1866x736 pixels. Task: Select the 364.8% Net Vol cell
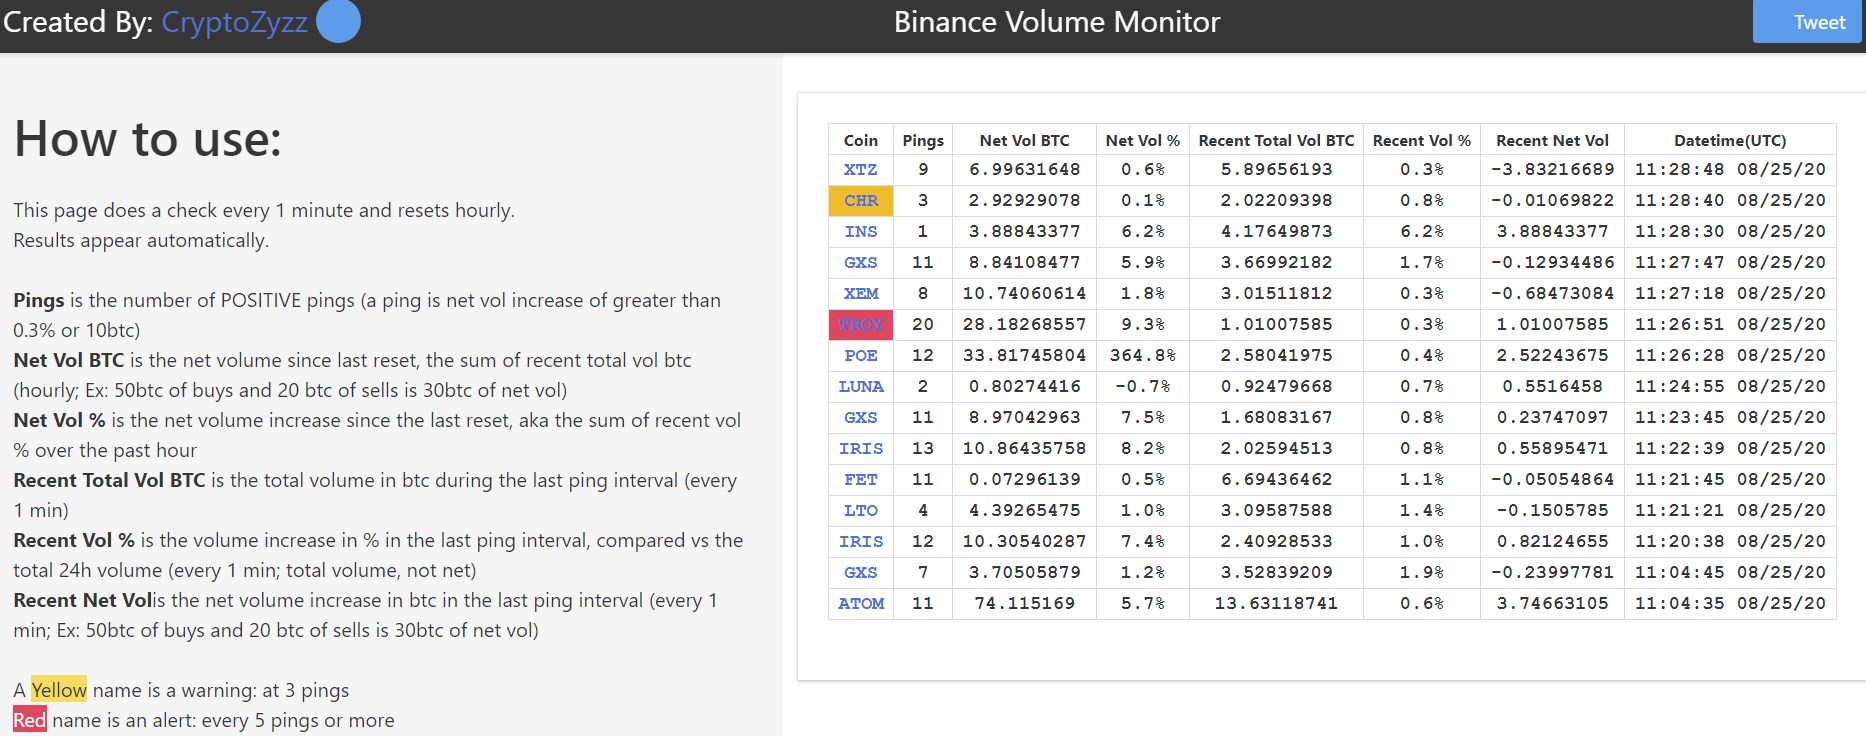[x=1142, y=356]
